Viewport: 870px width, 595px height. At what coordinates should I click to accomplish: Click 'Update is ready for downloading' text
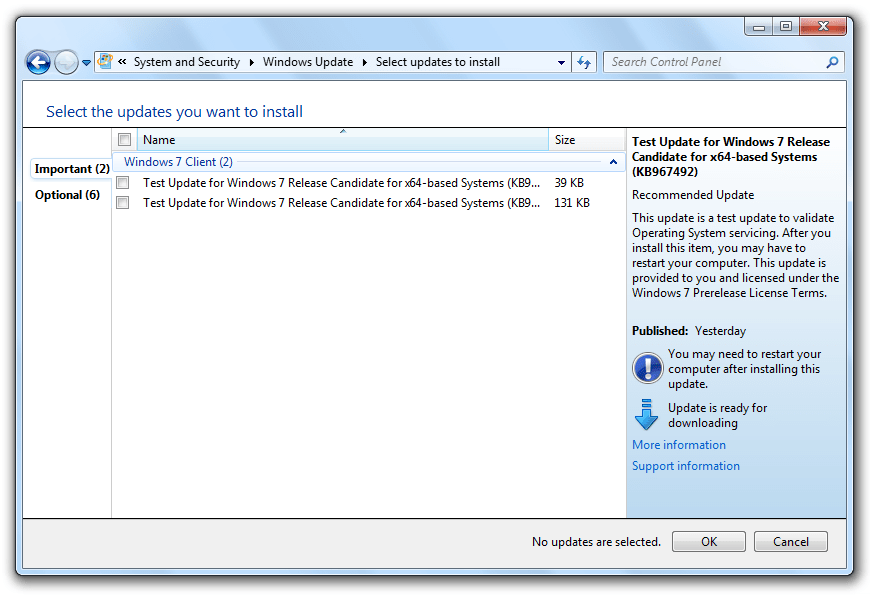click(717, 415)
